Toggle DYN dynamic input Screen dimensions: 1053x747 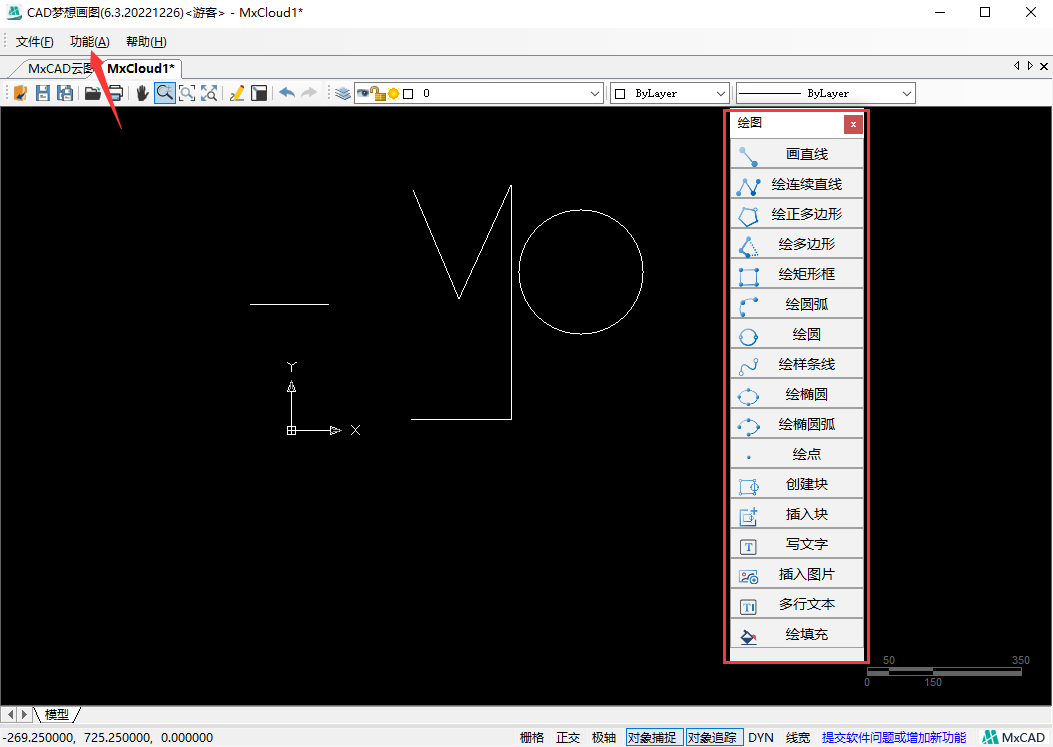[761, 738]
